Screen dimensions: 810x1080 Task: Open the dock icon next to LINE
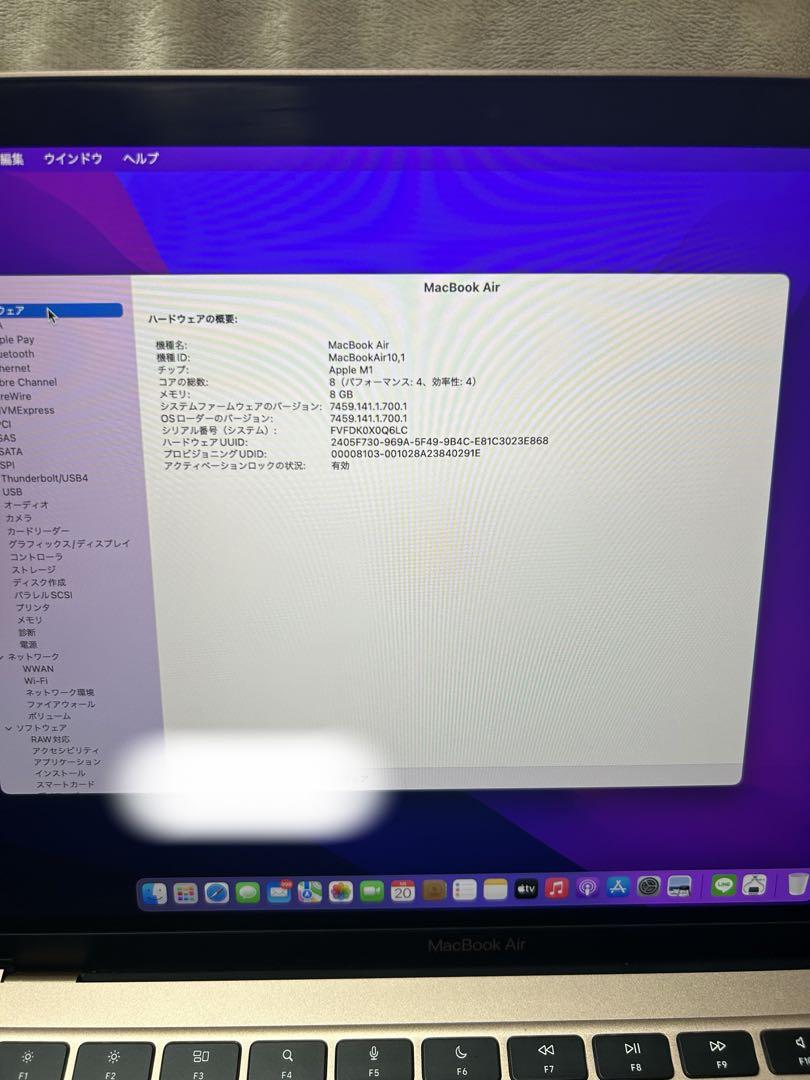tap(754, 884)
